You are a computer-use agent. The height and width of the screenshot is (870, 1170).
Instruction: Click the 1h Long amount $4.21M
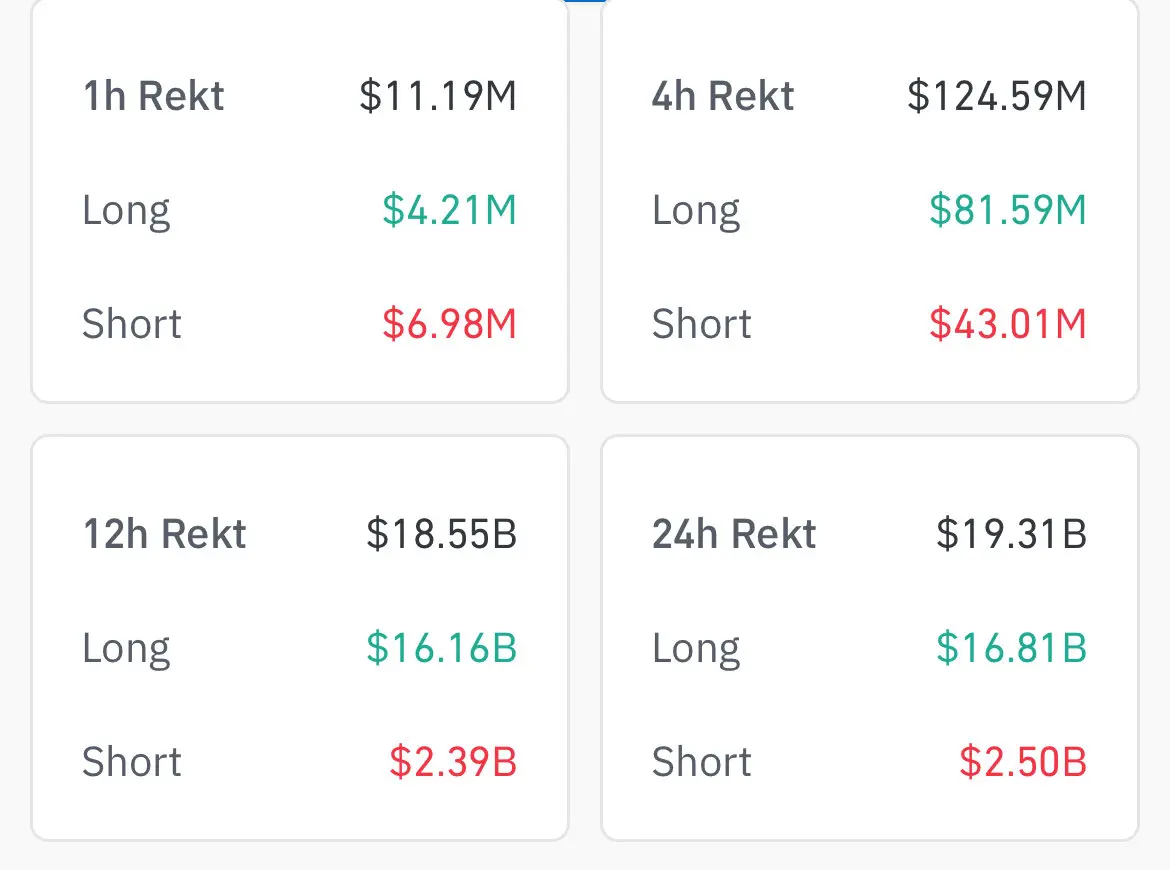point(449,211)
